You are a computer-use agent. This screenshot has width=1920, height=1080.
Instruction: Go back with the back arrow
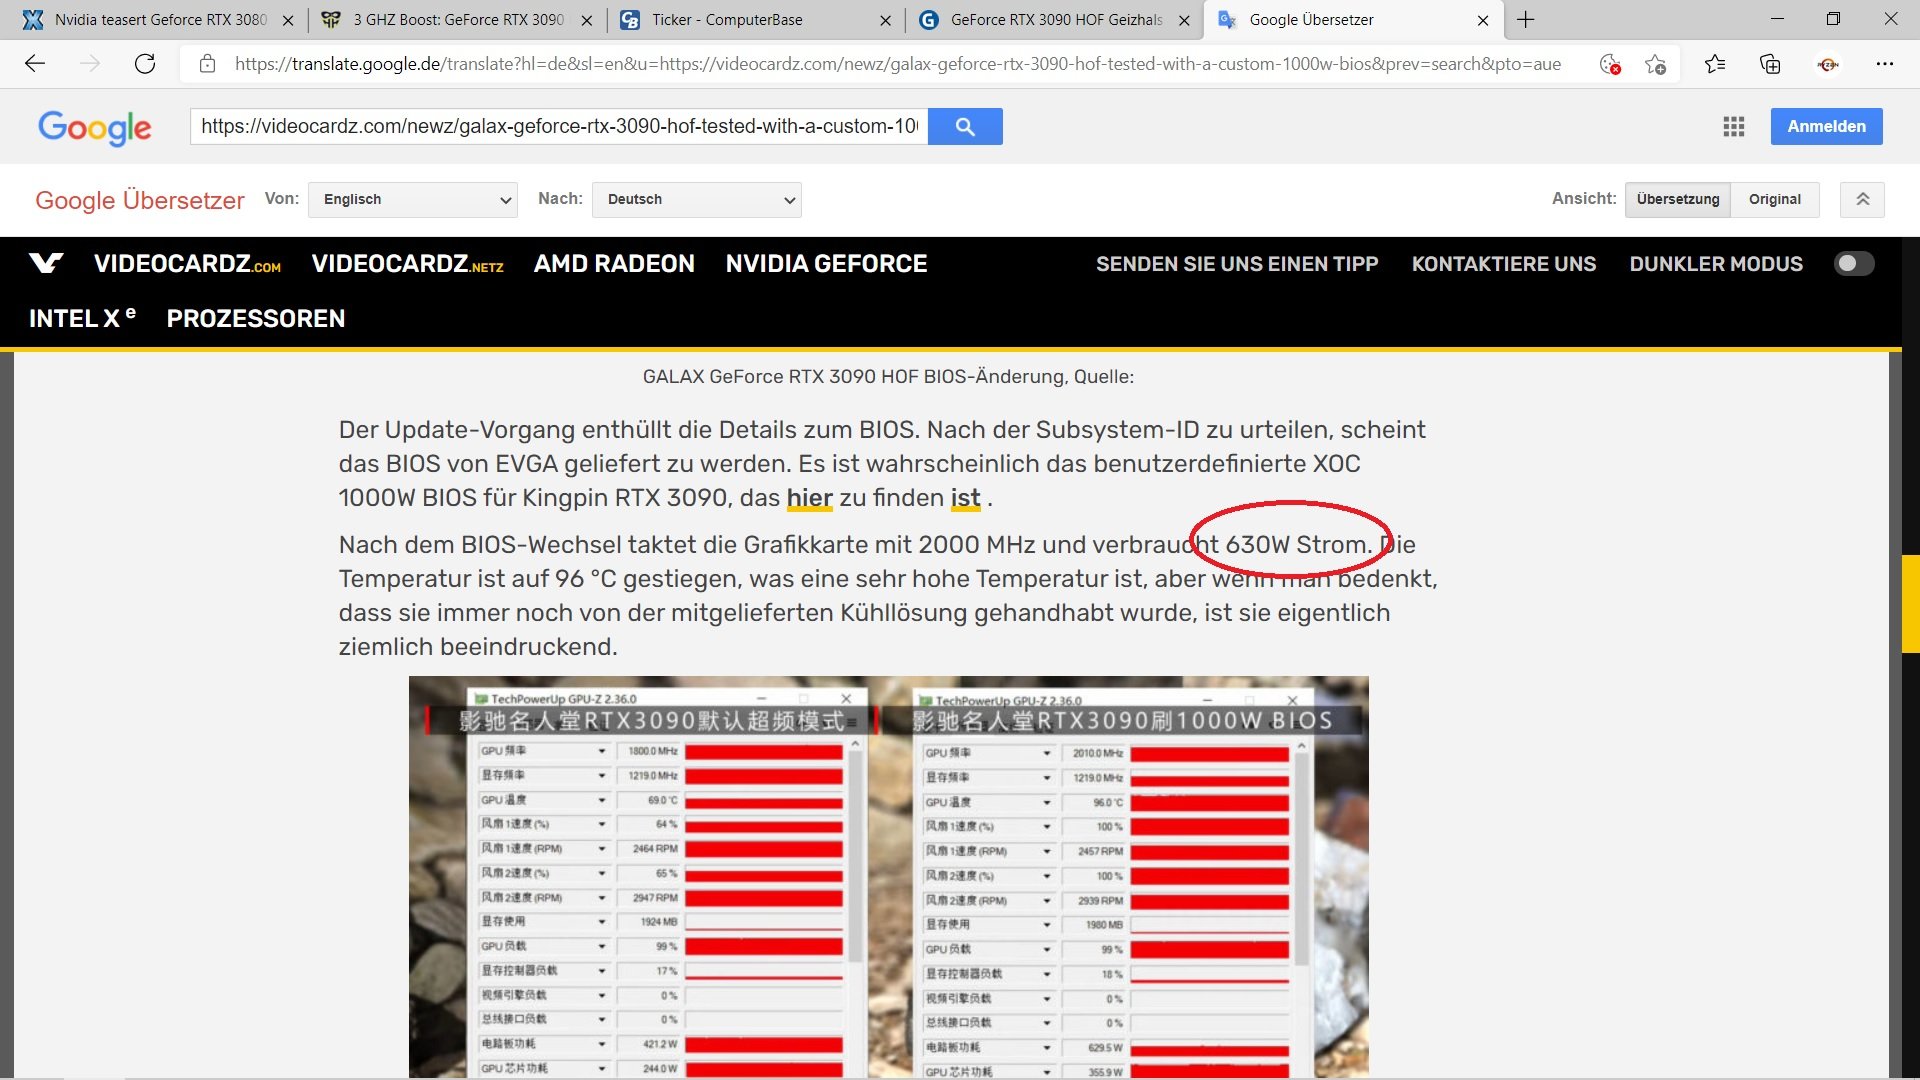(x=35, y=64)
